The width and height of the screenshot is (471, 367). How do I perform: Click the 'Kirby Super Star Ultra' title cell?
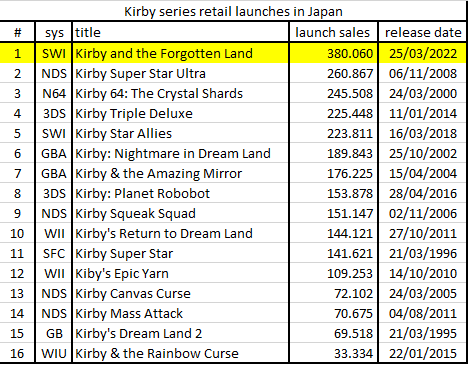pyautogui.click(x=180, y=73)
